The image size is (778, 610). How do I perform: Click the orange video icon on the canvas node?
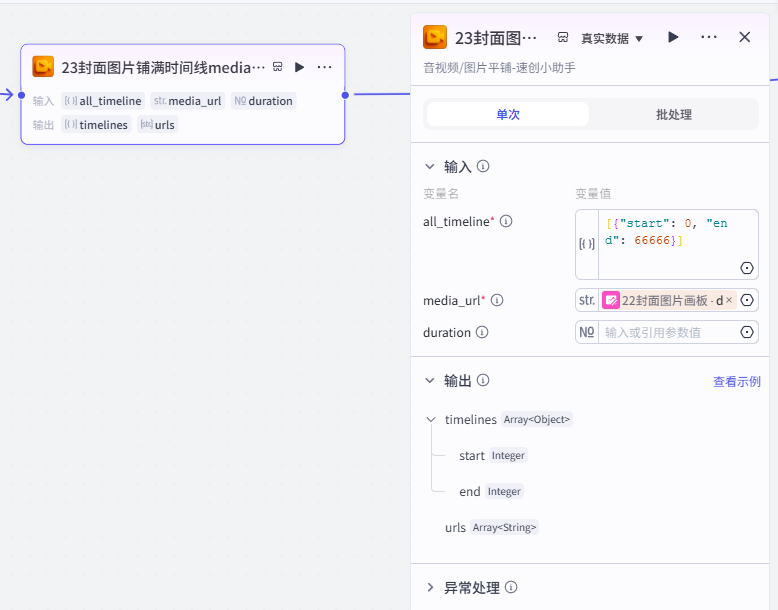pos(43,67)
